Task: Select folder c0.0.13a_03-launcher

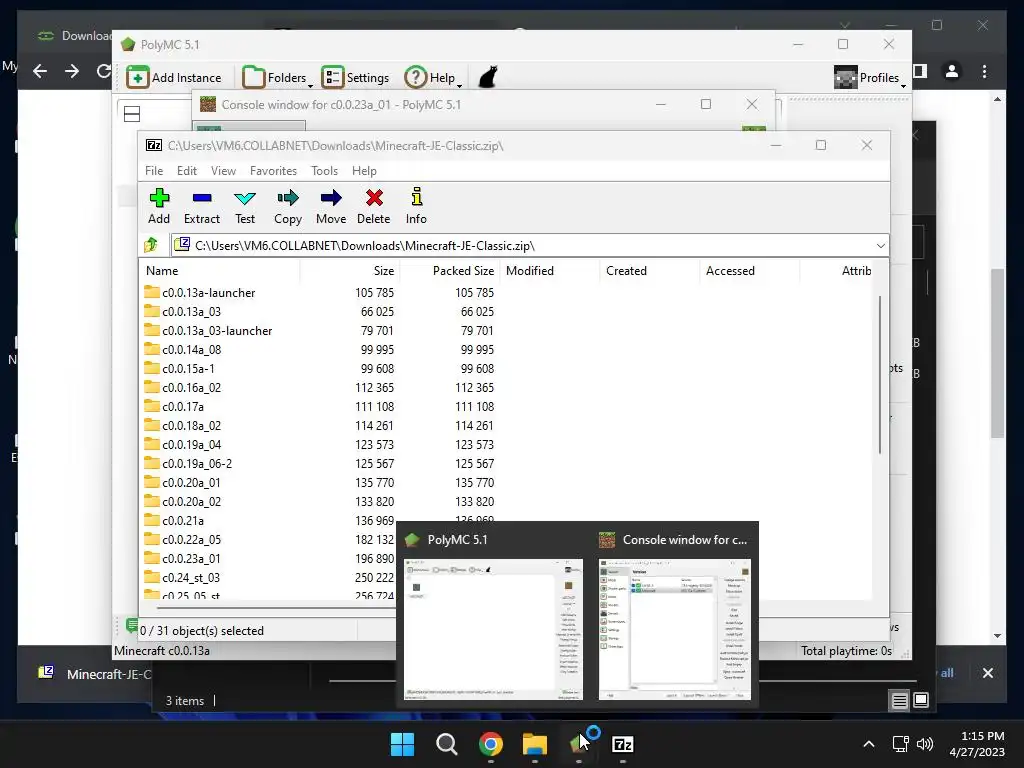Action: coord(217,330)
